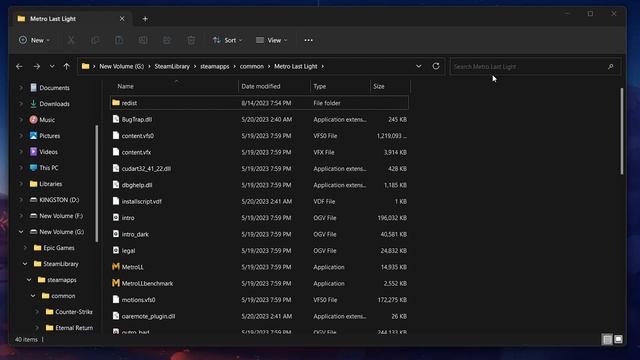The image size is (640, 360).
Task: Click the intro OGV file icon
Action: [x=116, y=218]
